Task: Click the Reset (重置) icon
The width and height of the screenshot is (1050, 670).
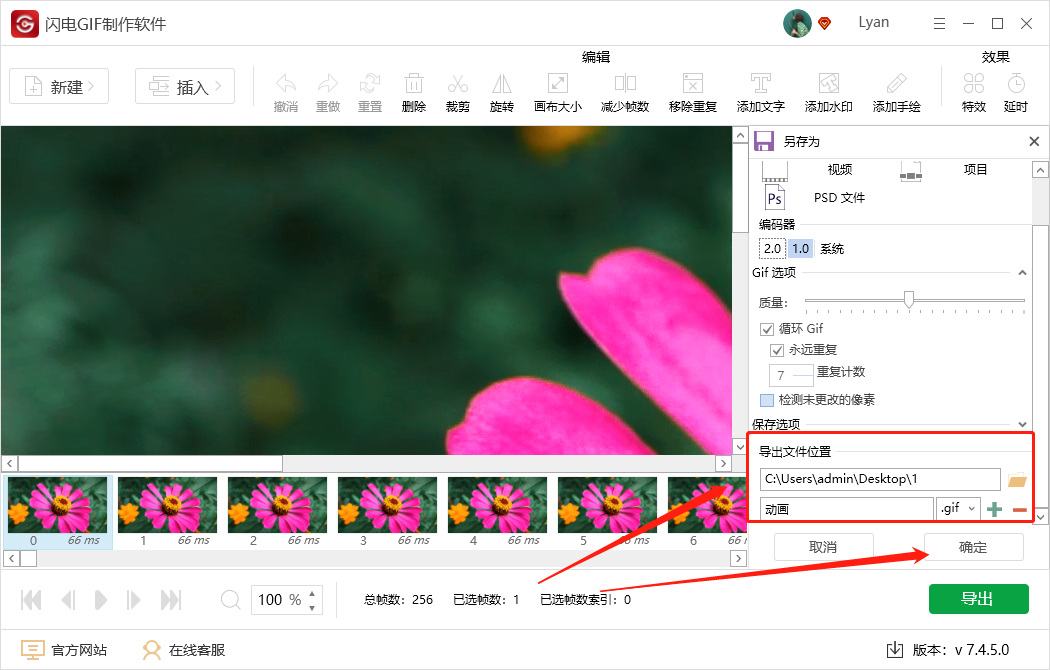Action: pos(370,84)
